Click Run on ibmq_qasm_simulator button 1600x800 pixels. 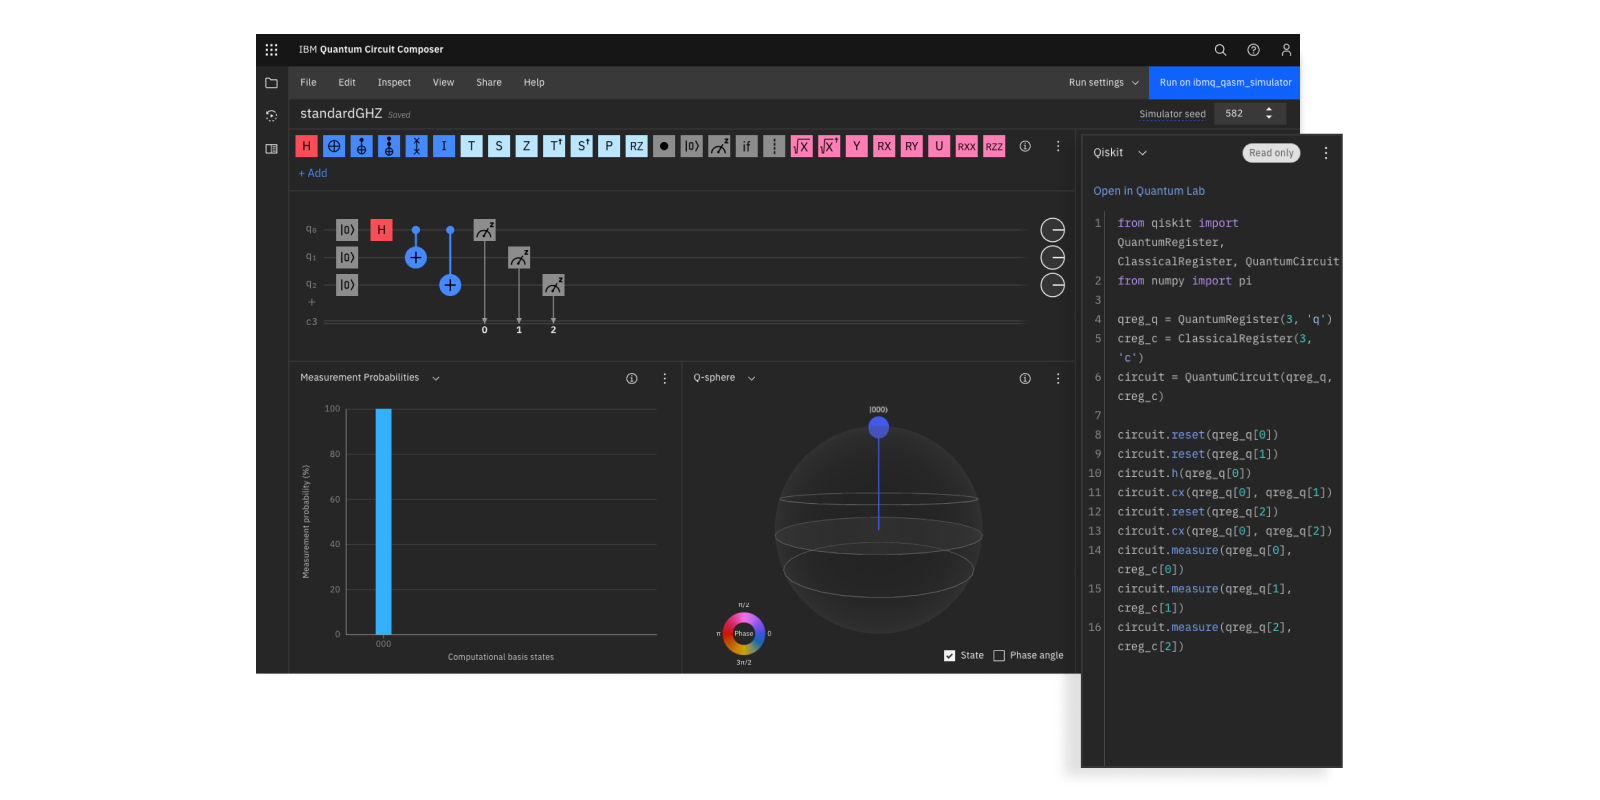coord(1225,83)
